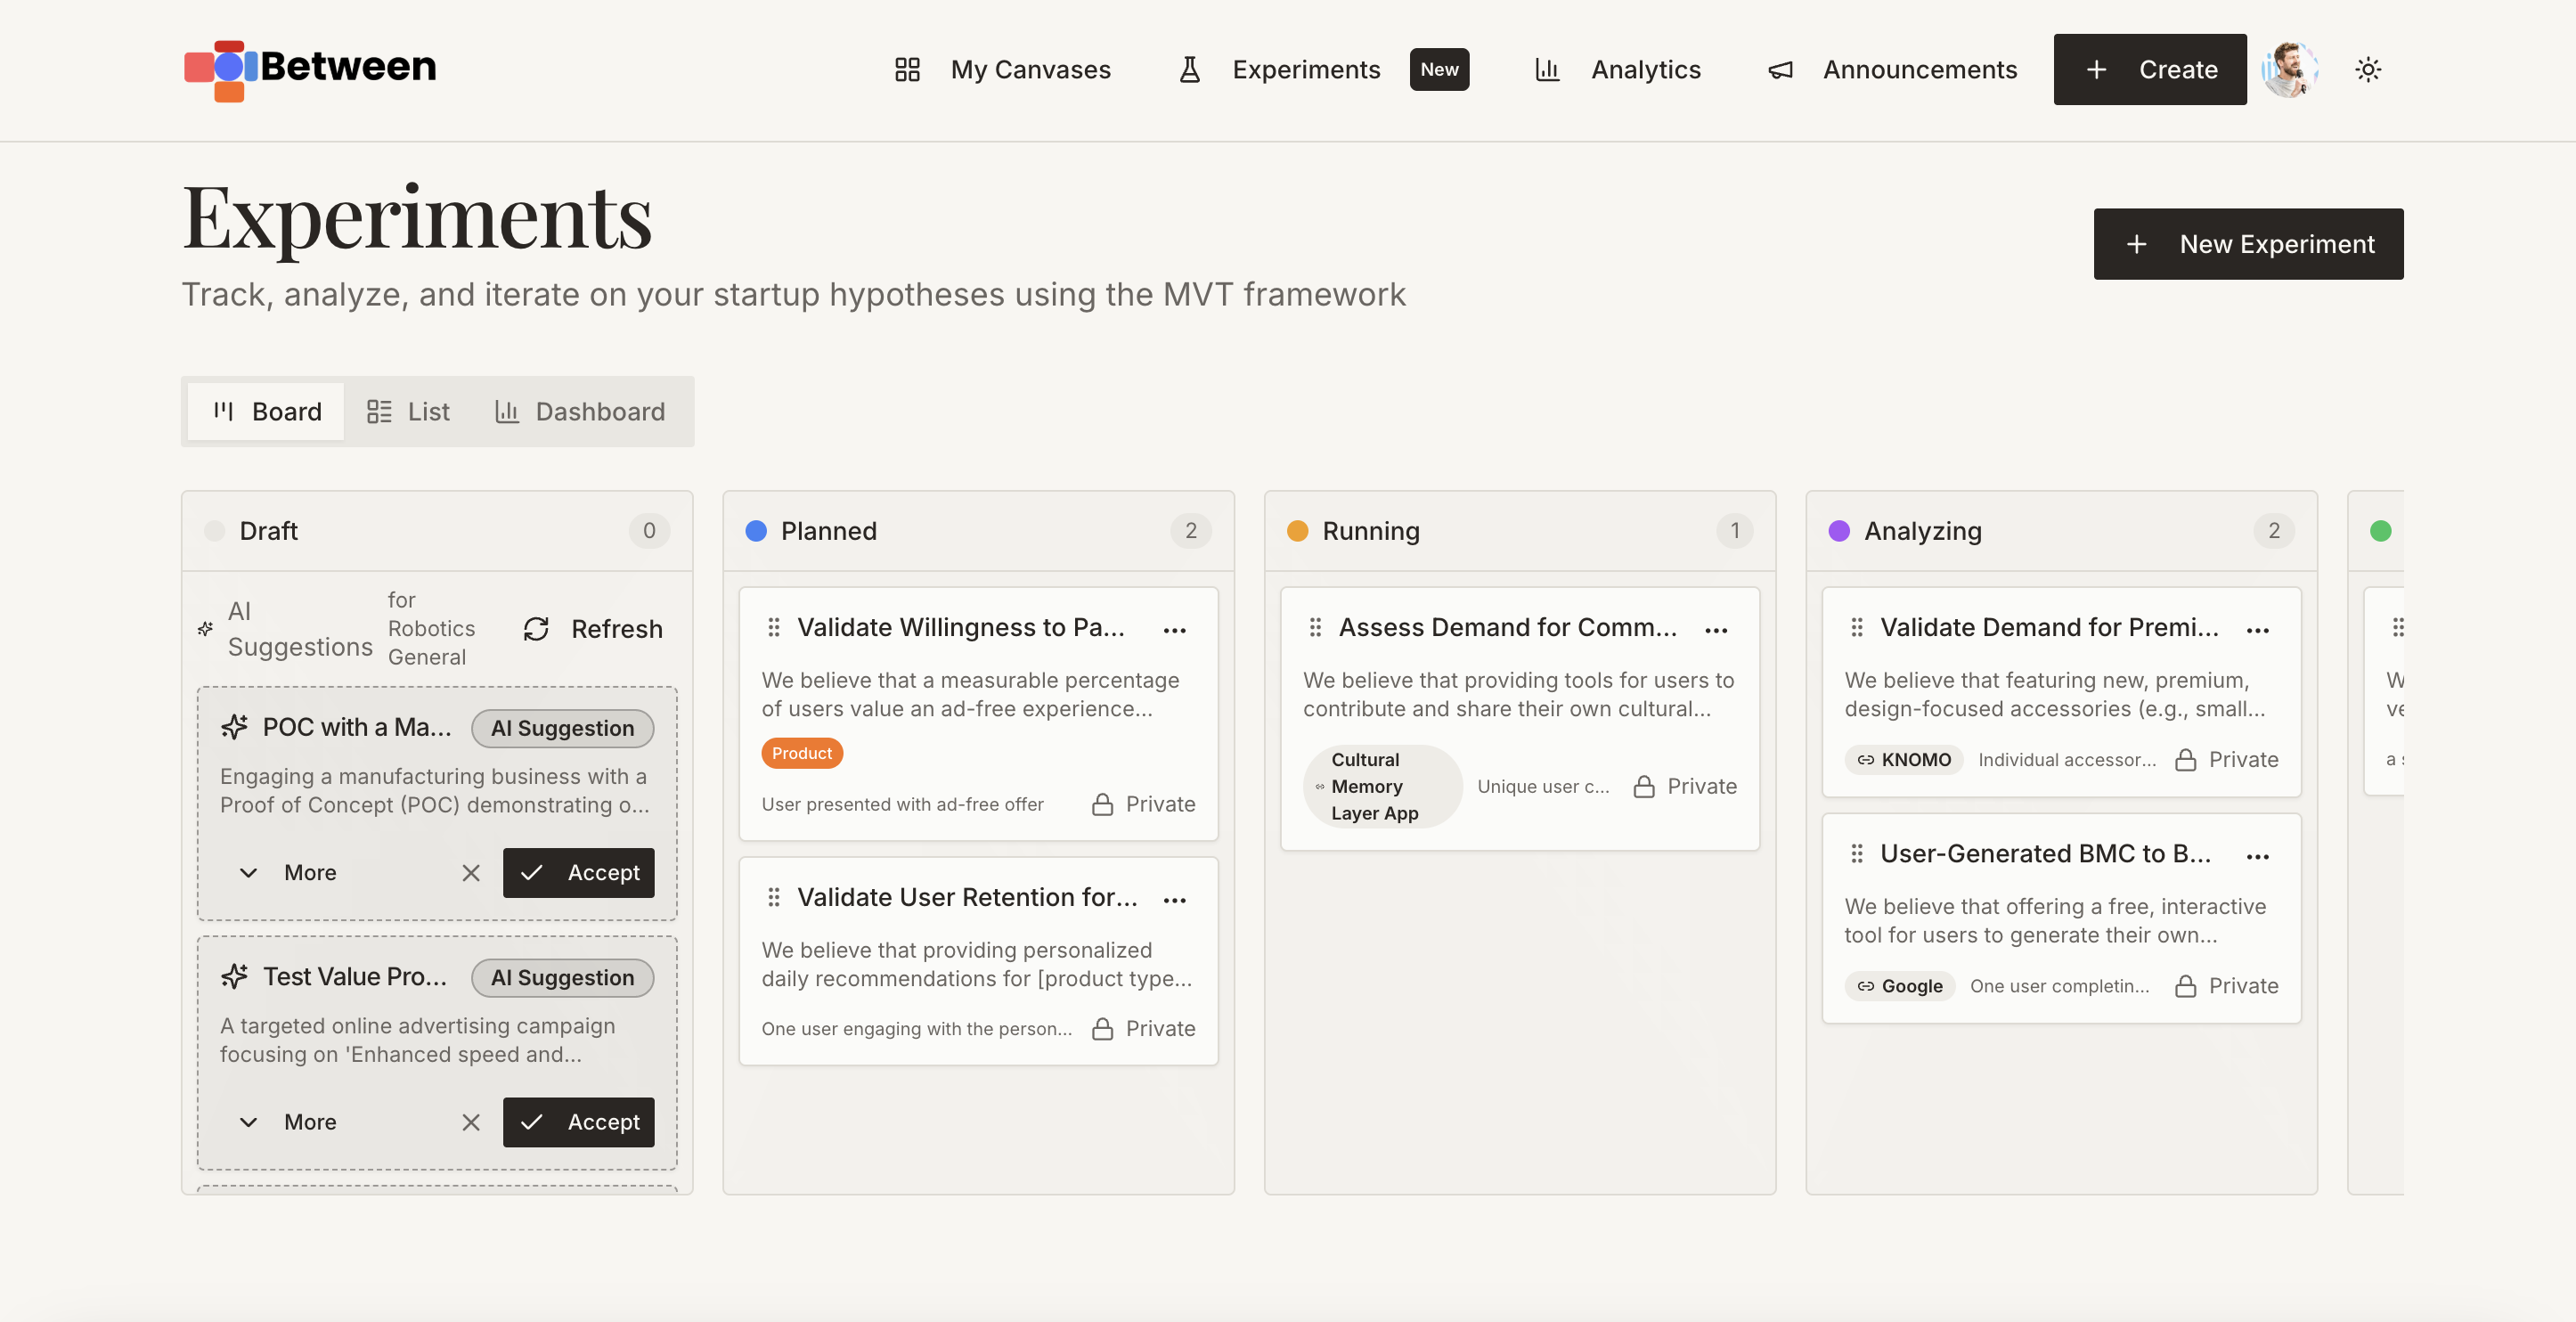Switch to the Dashboard view
This screenshot has height=1322, width=2576.
click(x=580, y=412)
